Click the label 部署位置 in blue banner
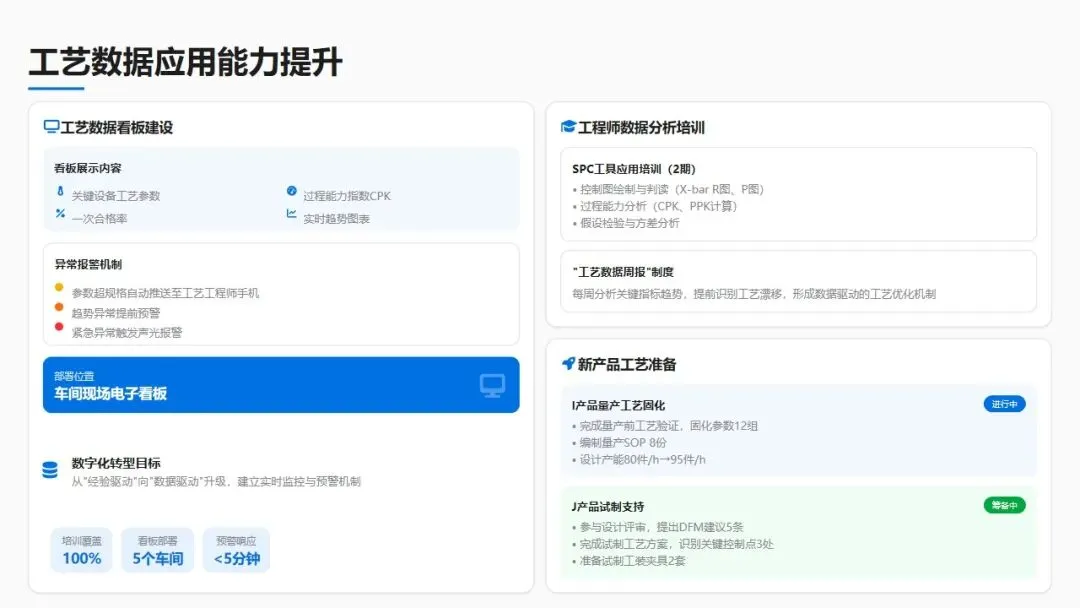The width and height of the screenshot is (1080, 608). click(x=74, y=377)
